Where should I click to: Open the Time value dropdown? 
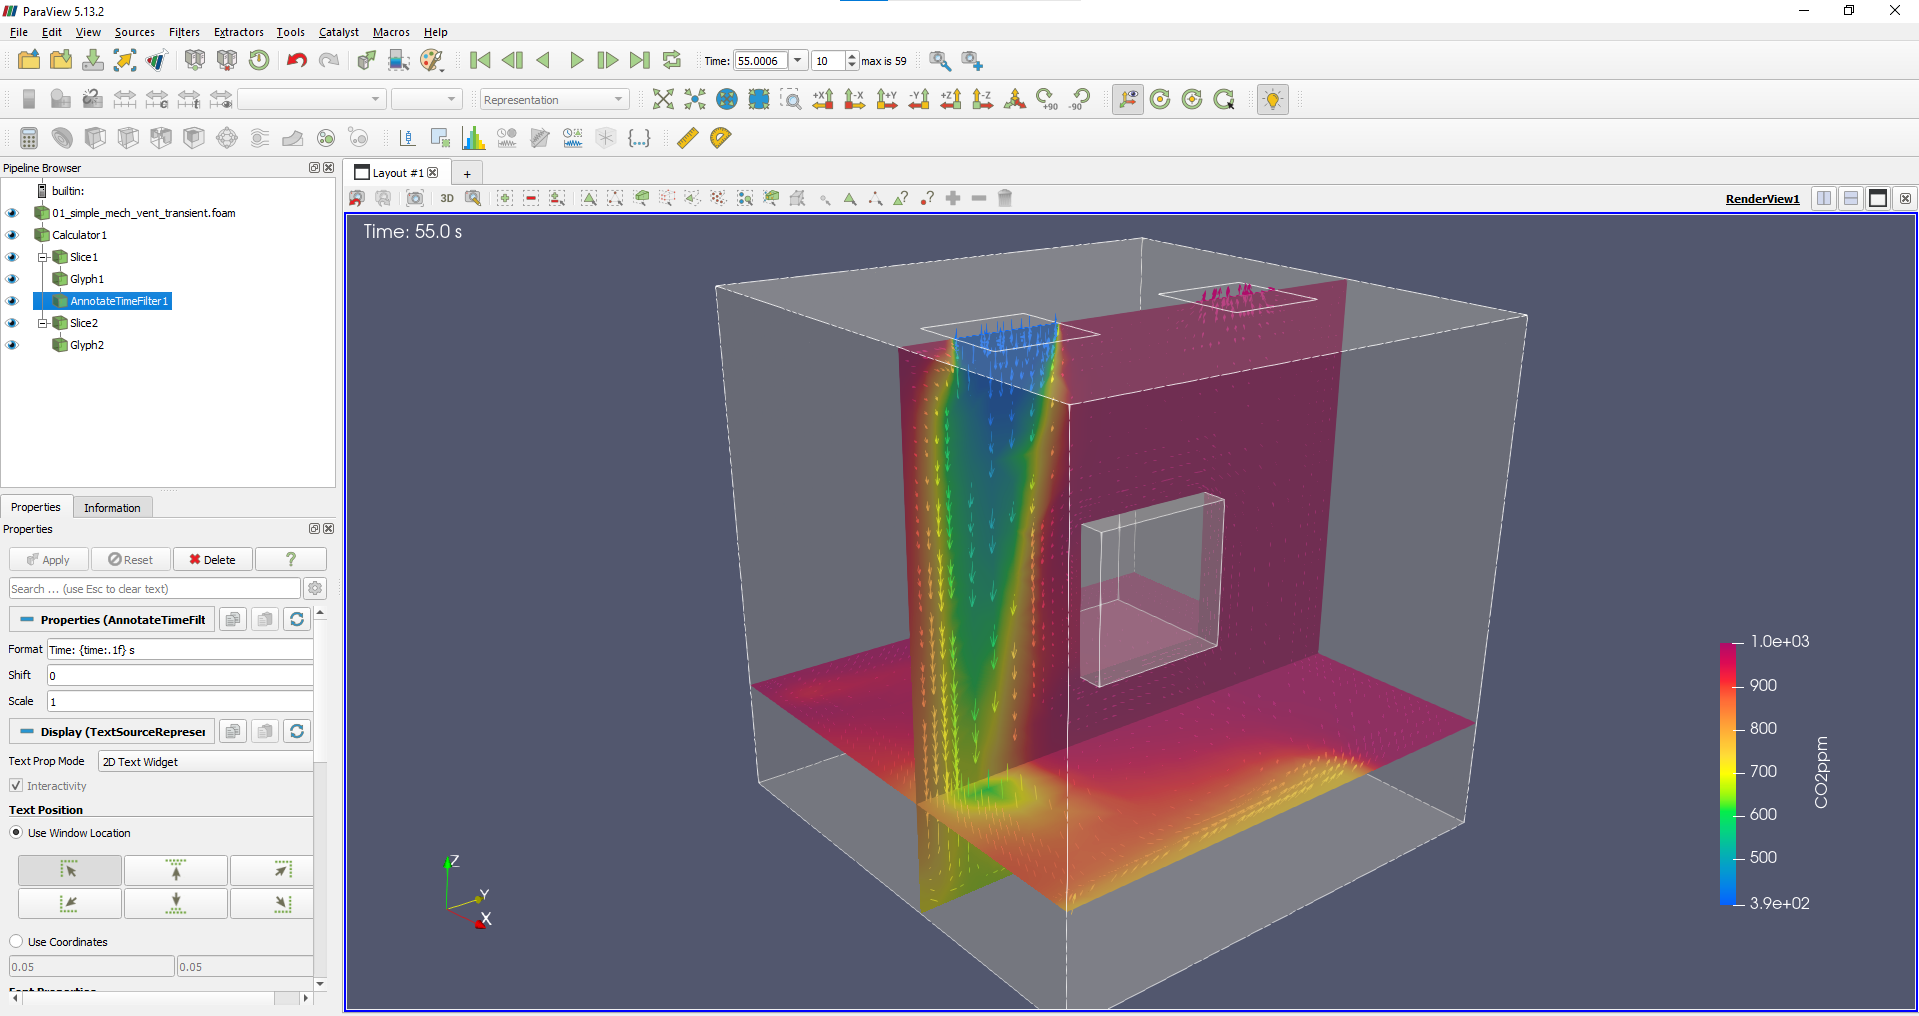[x=798, y=61]
